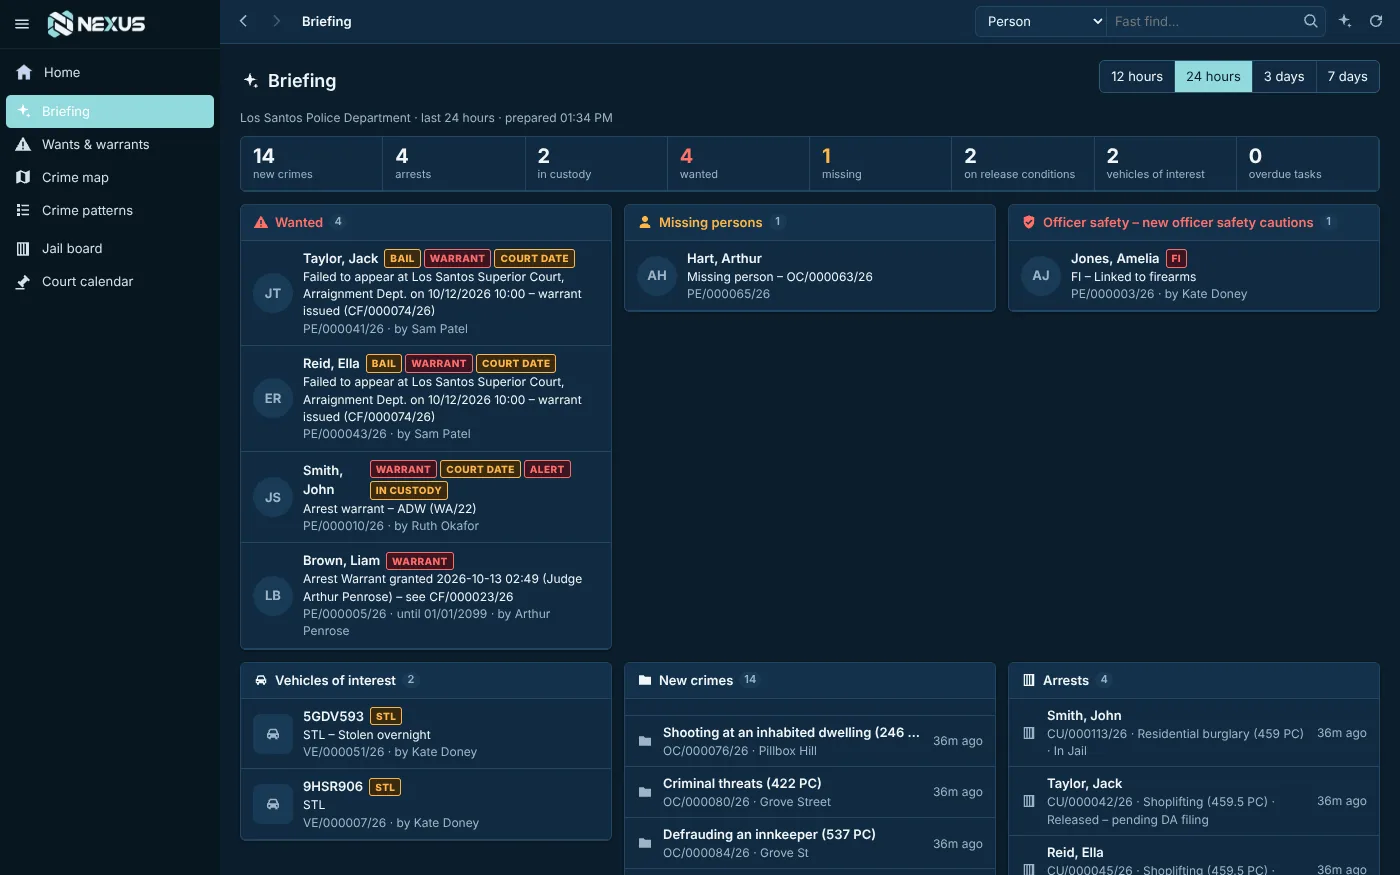Open Court calendar in the sidebar

[x=110, y=281]
